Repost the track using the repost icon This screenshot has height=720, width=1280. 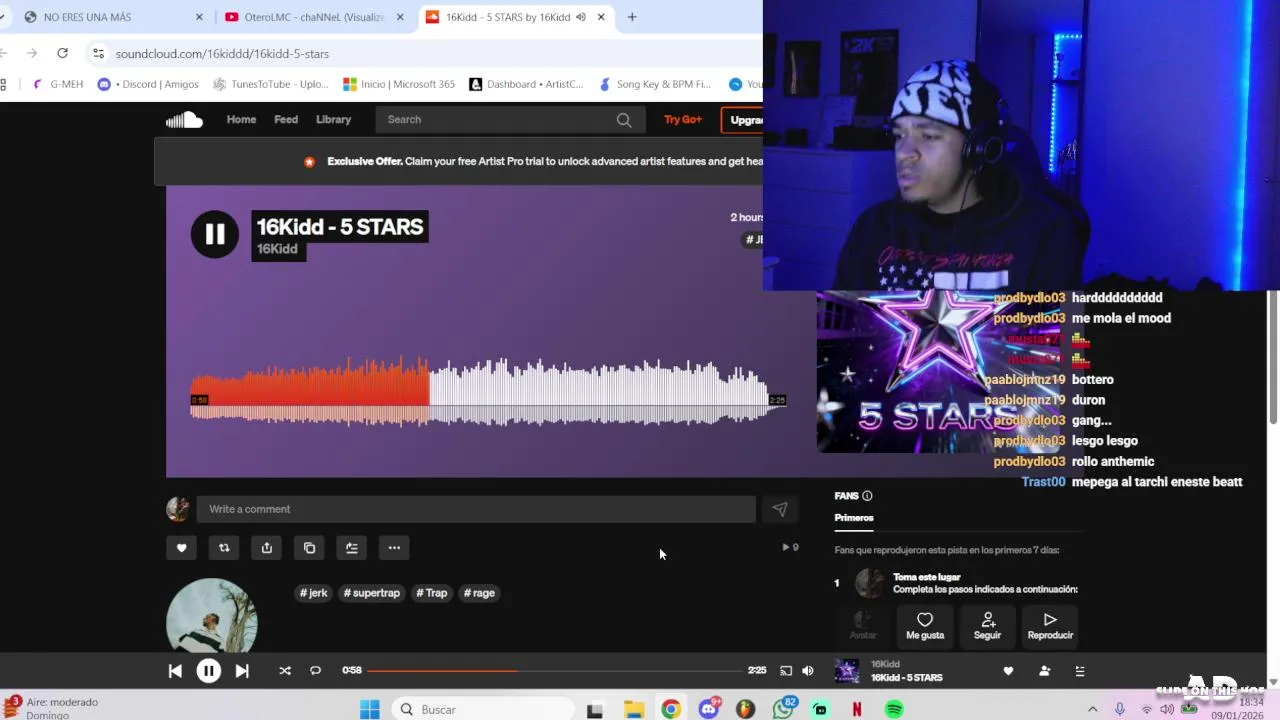click(x=224, y=548)
